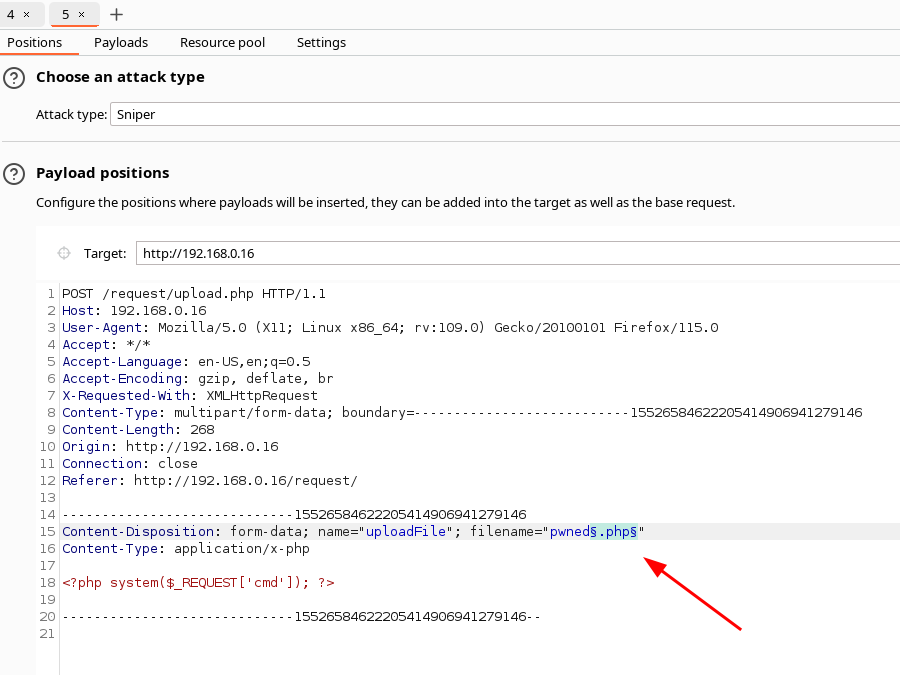Click the Target URL input field
The height and width of the screenshot is (675, 900).
pos(518,253)
